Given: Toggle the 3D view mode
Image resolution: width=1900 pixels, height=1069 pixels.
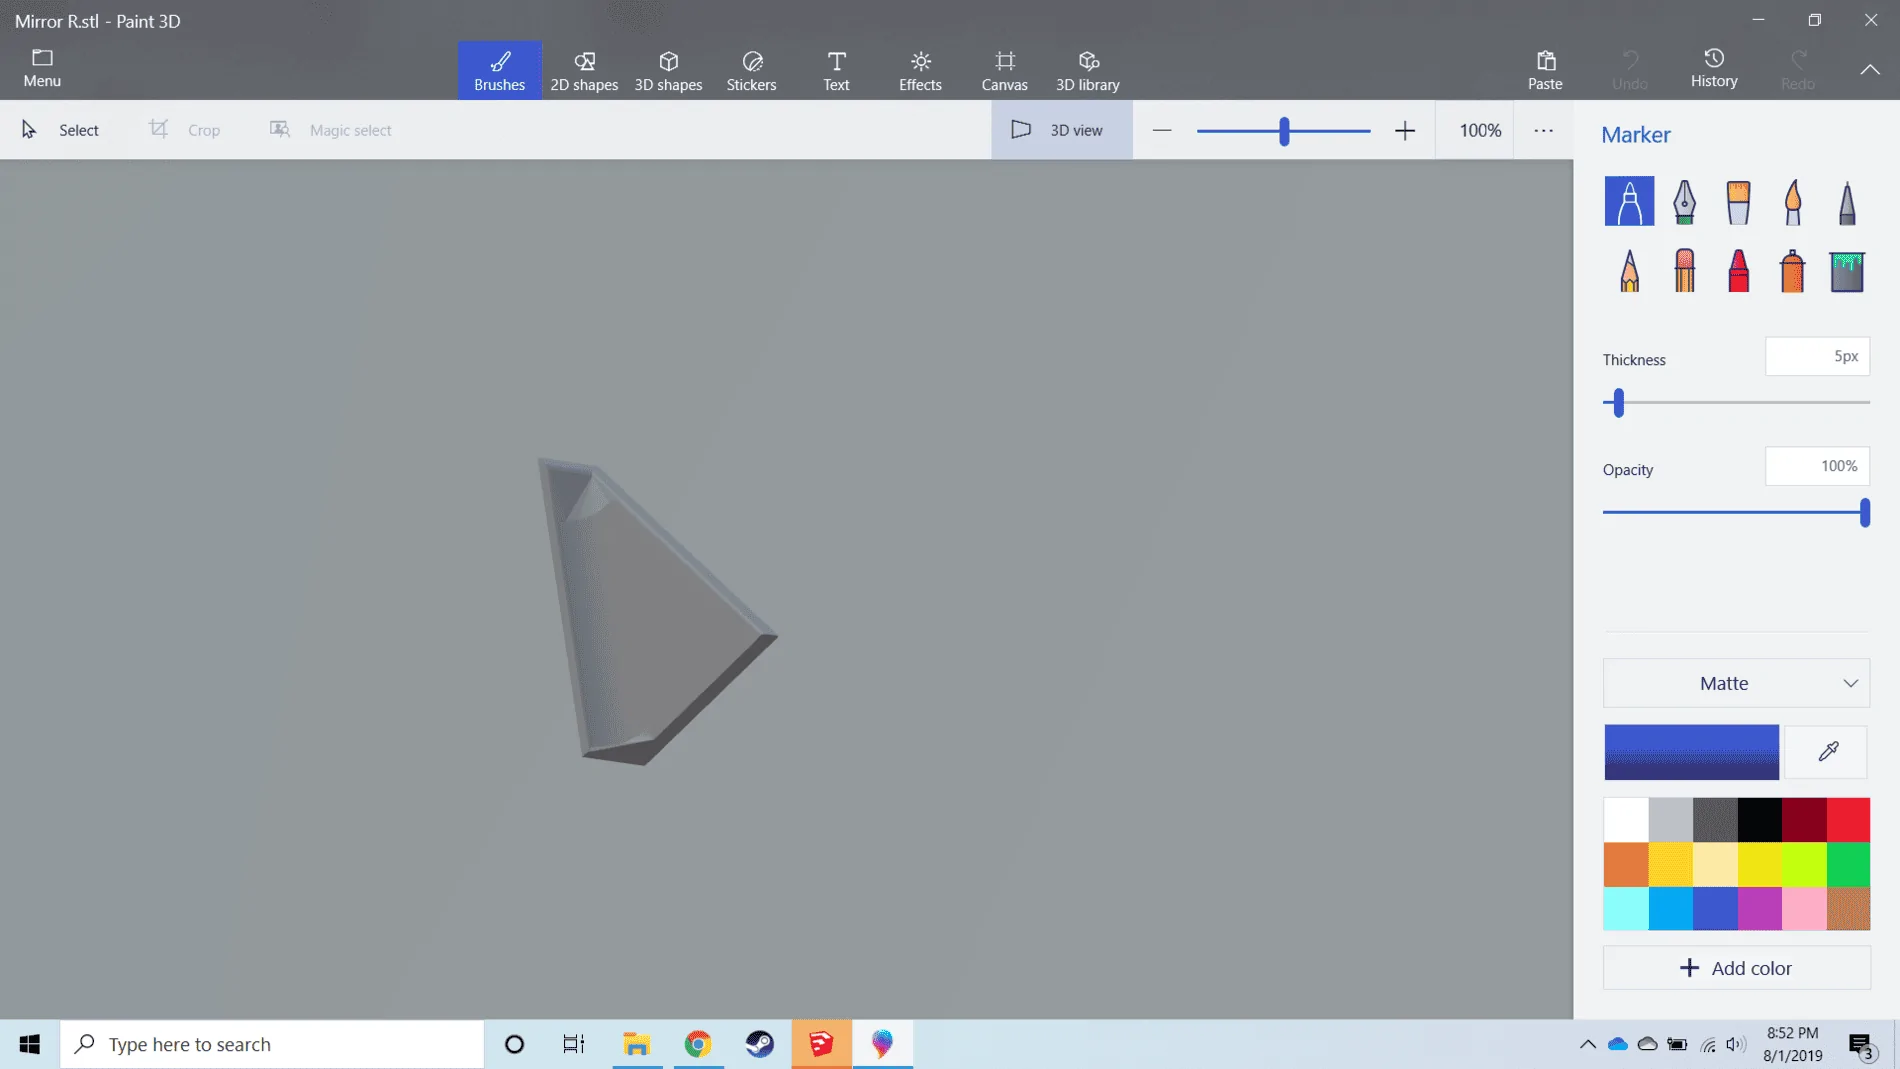Looking at the screenshot, I should (x=1061, y=130).
